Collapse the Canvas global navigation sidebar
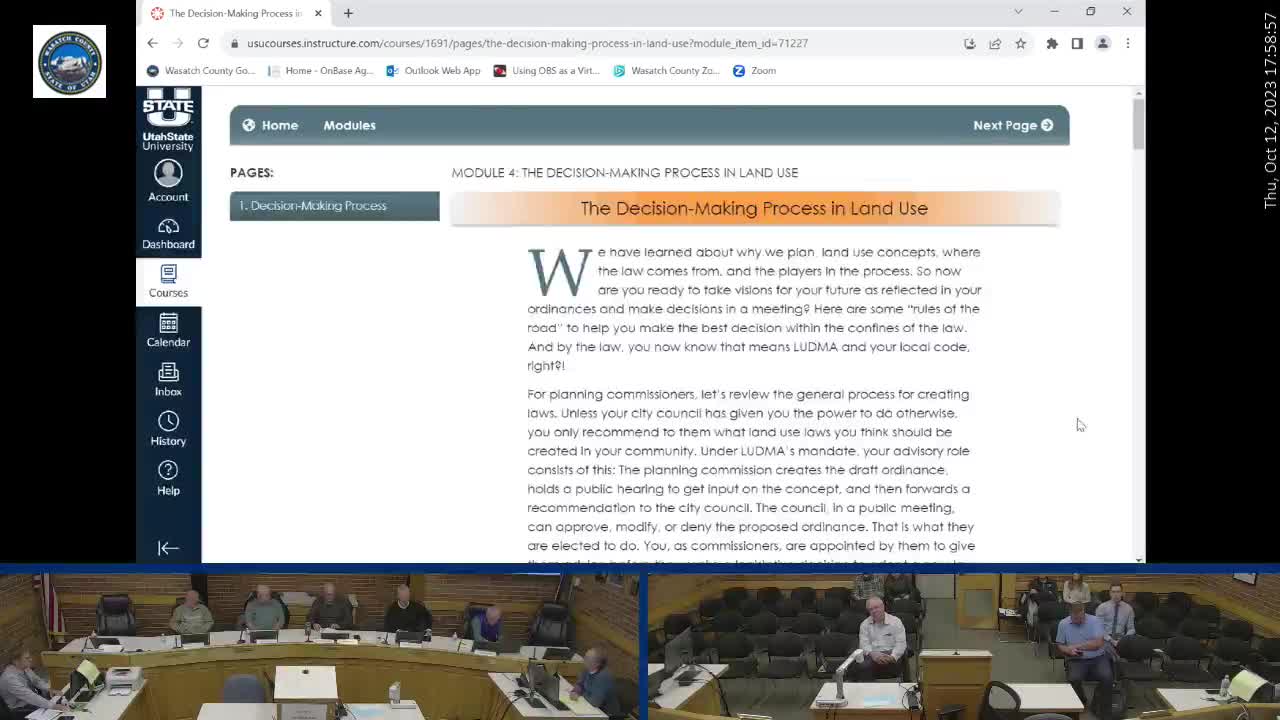 [168, 547]
